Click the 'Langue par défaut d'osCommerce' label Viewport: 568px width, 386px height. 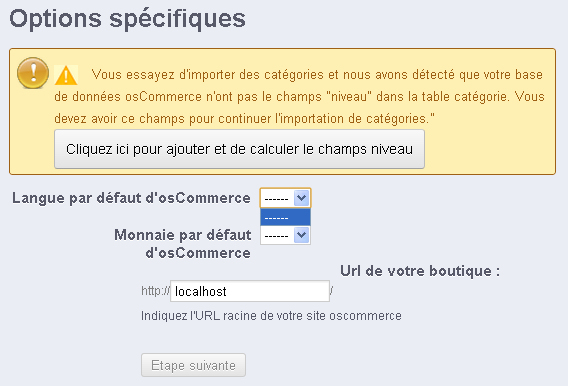[x=131, y=198]
